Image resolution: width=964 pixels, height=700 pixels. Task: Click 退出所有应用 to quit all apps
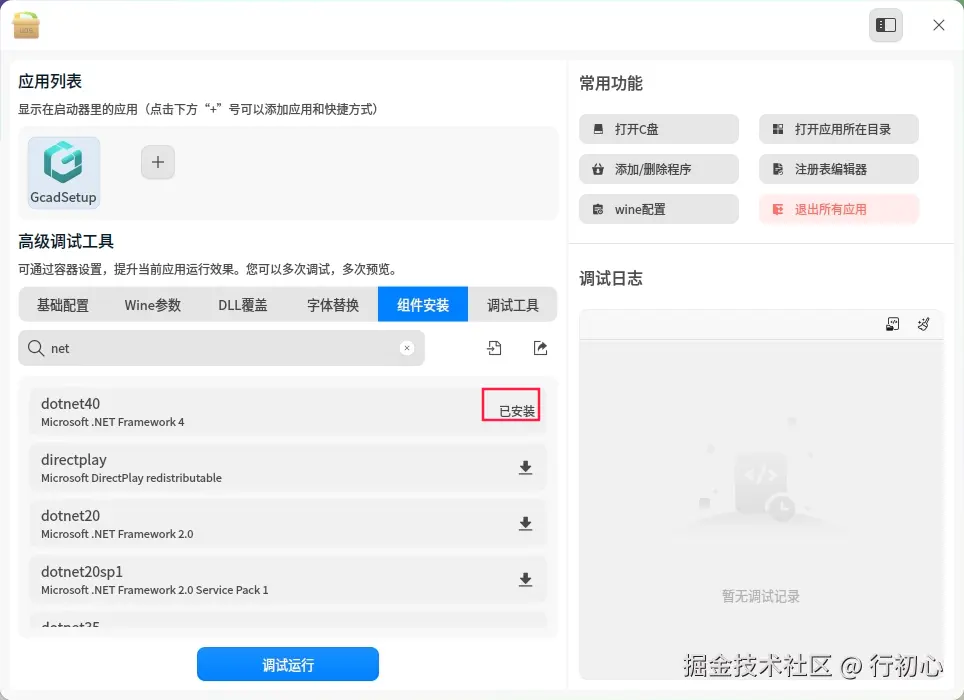[839, 209]
